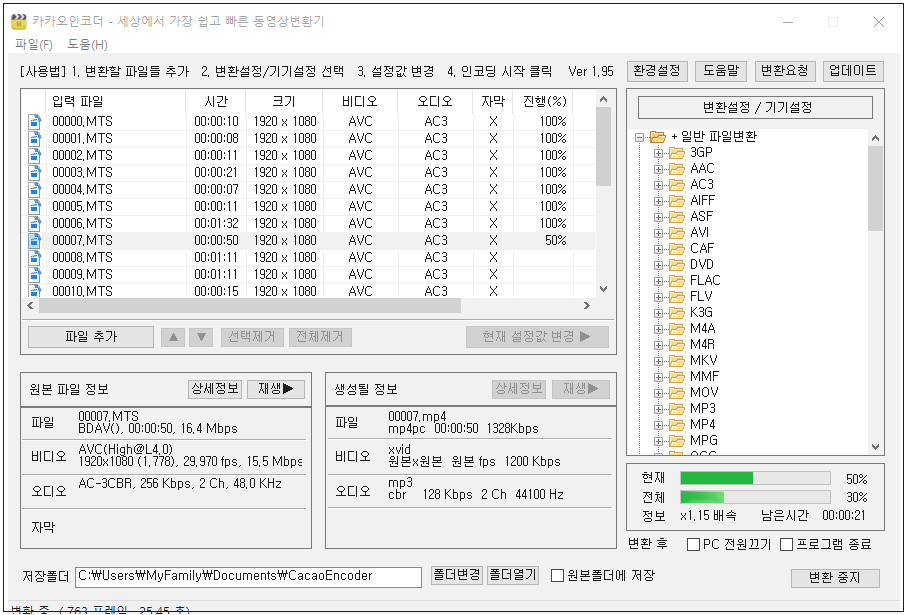This screenshot has height=615, width=907.
Task: Click the file icon next to 00002.MTS
Action: (35, 156)
